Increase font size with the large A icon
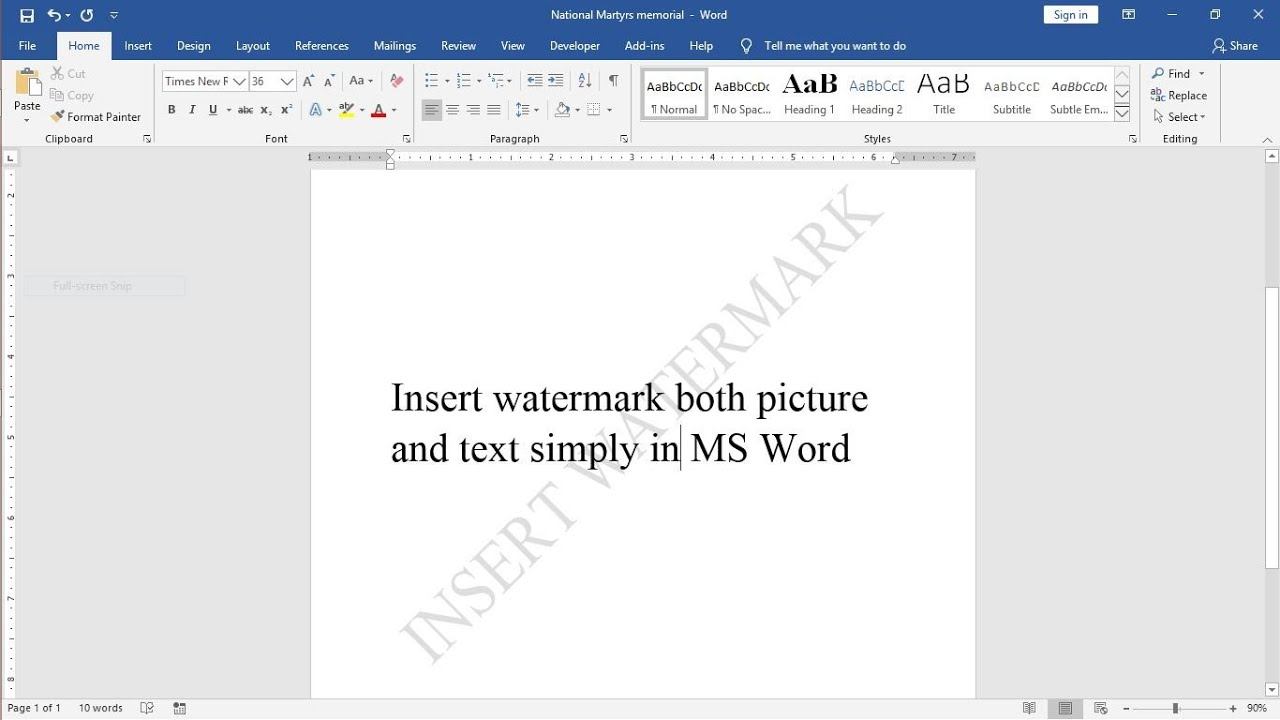Viewport: 1280px width, 720px height. [308, 81]
